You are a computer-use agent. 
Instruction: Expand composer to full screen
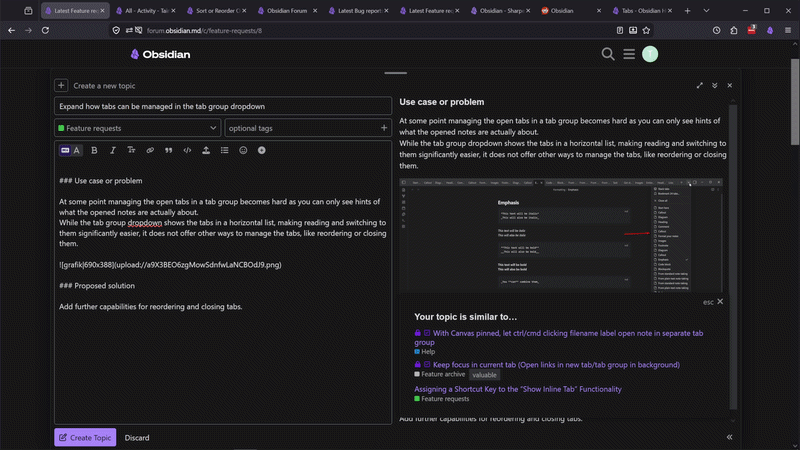(699, 85)
